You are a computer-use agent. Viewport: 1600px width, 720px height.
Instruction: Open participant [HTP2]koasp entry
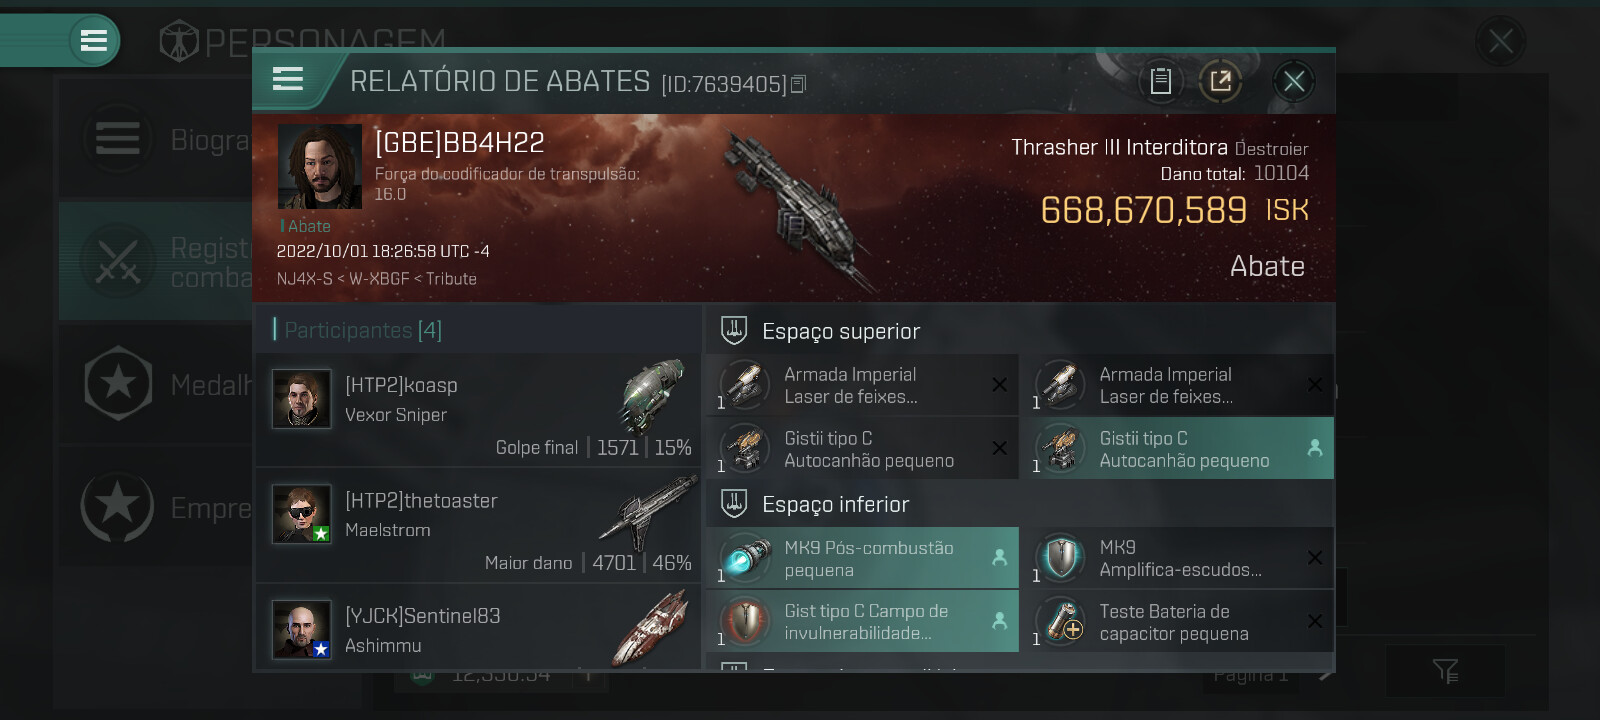(x=478, y=410)
